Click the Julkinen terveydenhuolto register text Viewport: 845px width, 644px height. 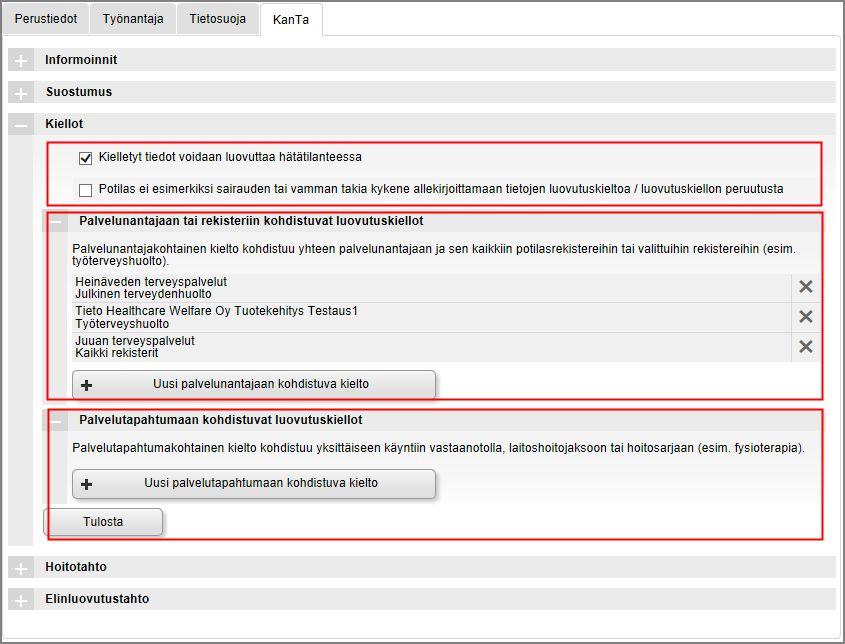pyautogui.click(x=143, y=294)
